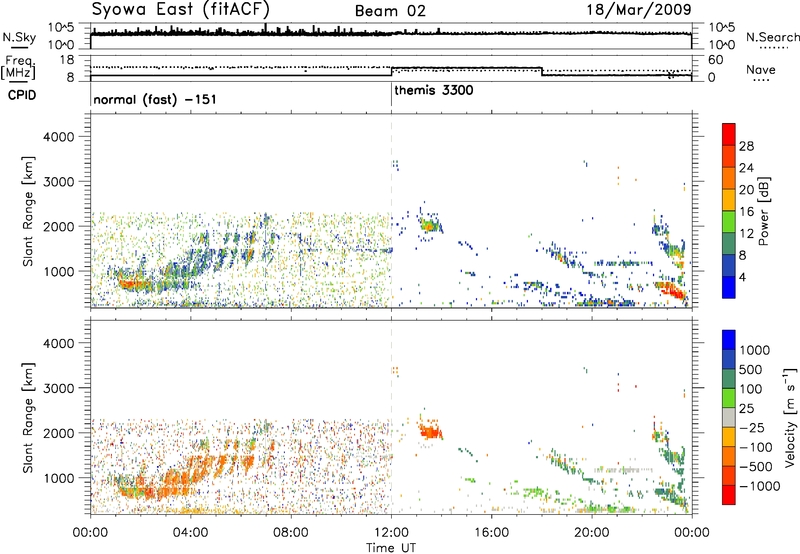Pick the red top segment of Power colorbar
Viewport: 800px width, 554px height.
tap(729, 134)
